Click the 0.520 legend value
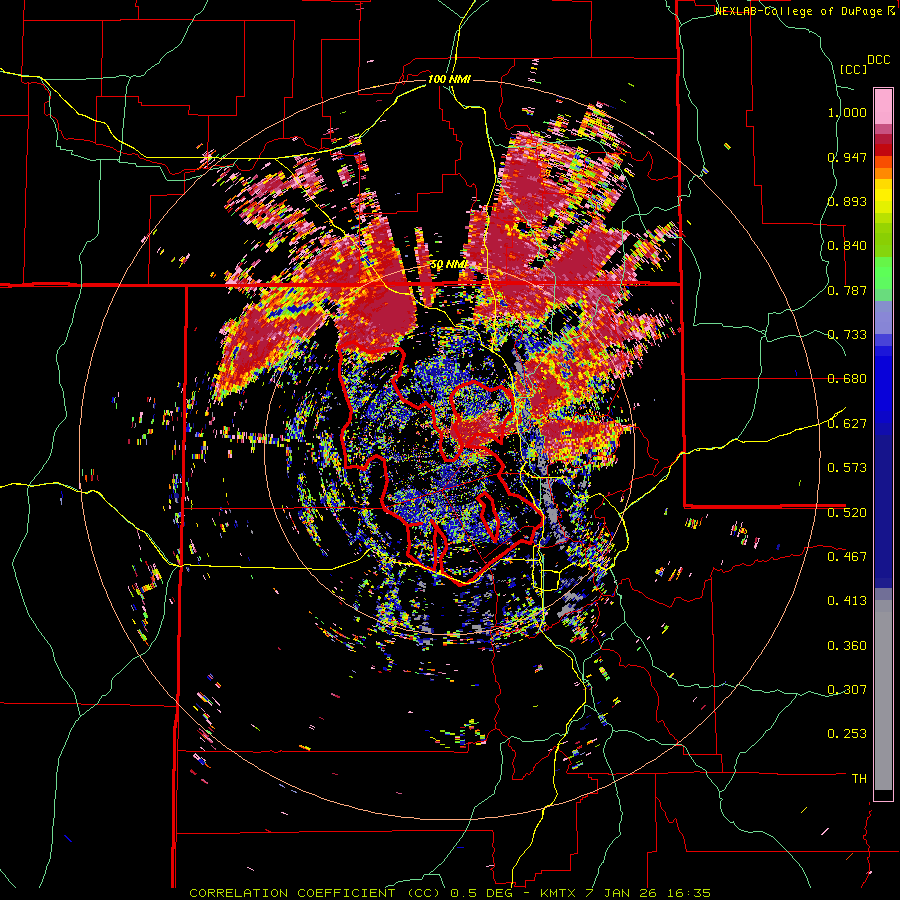 847,513
